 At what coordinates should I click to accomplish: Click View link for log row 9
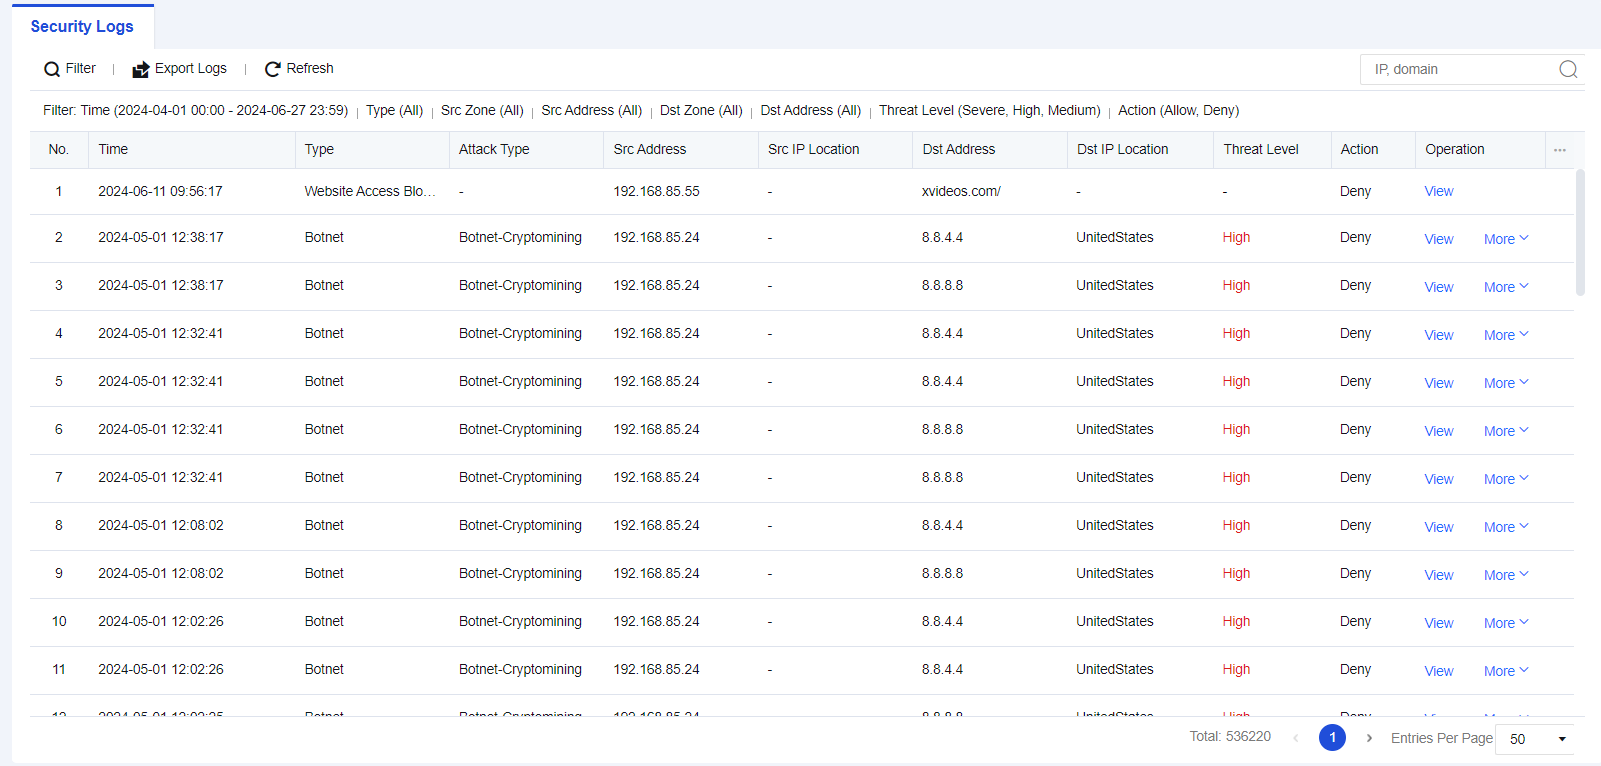1438,575
